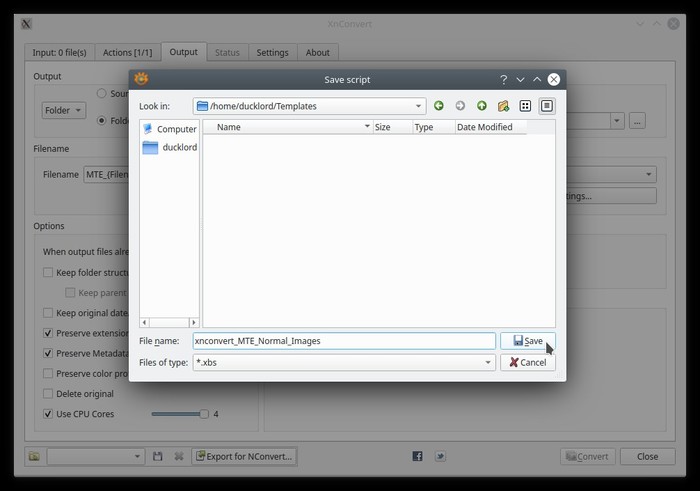Click the CPU cores slider handle

pos(204,414)
